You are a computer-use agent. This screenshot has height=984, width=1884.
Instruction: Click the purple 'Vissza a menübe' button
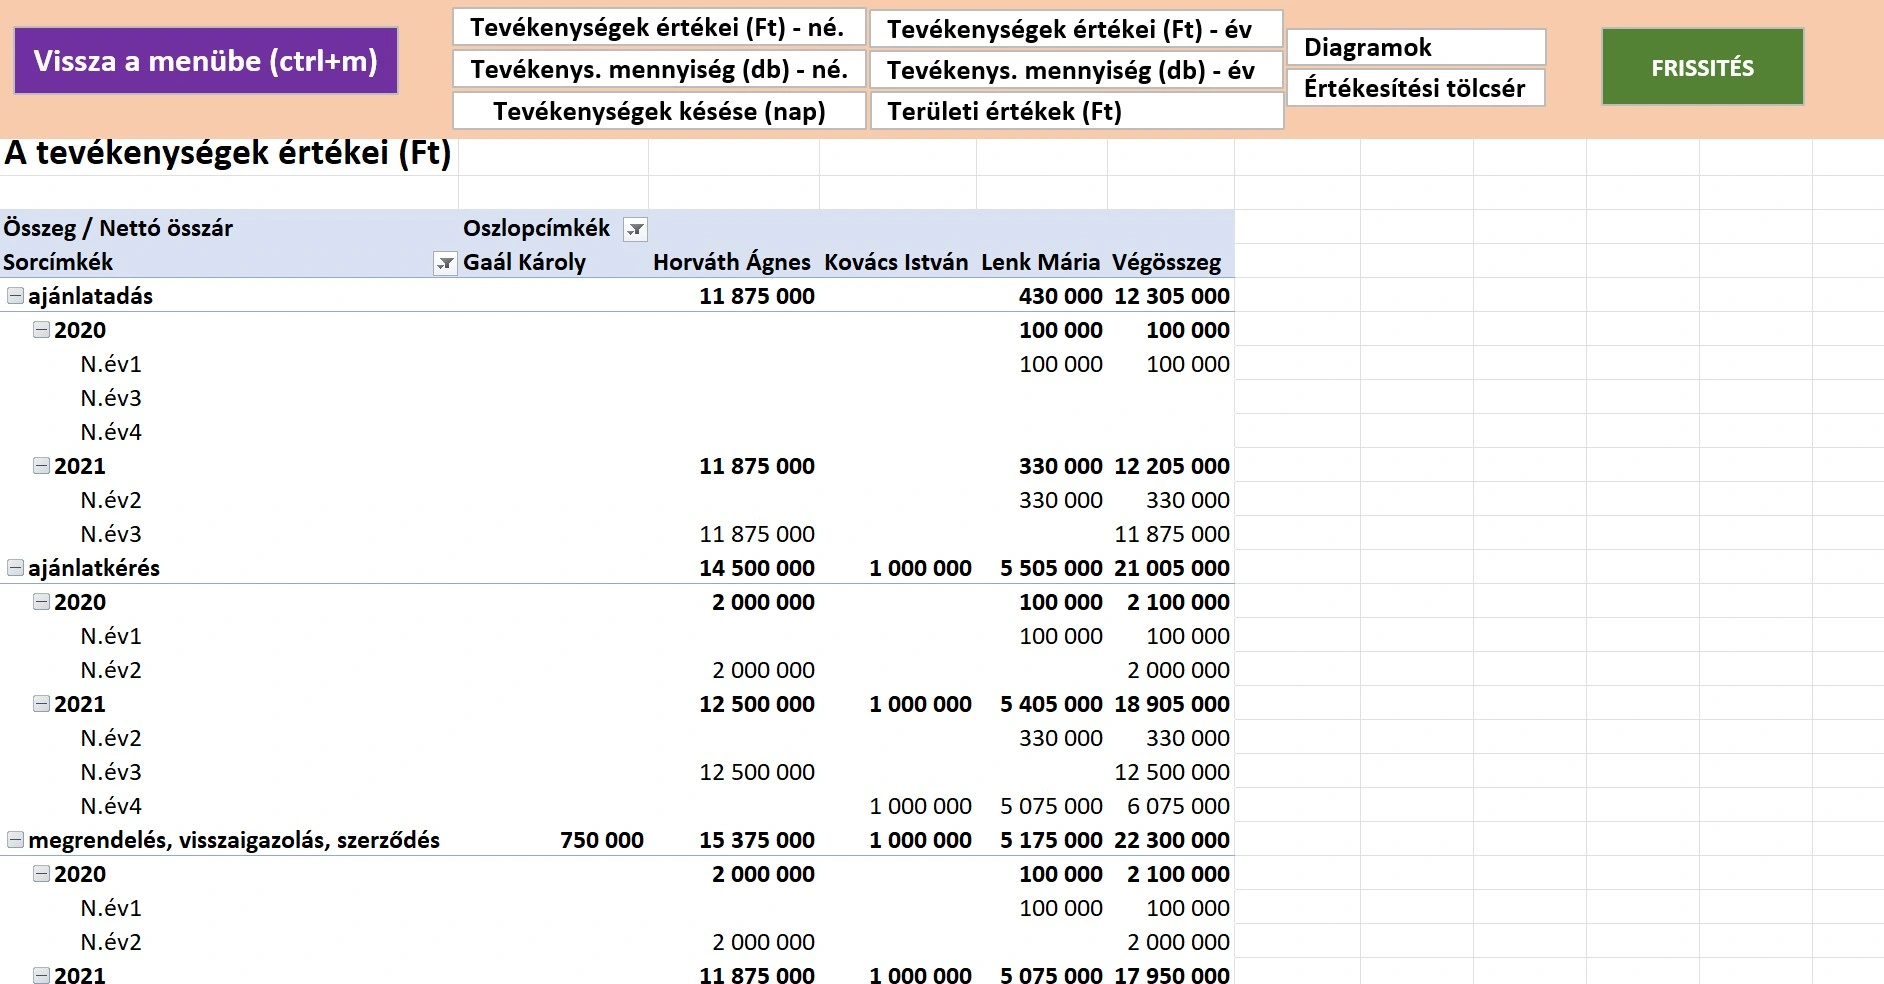coord(206,61)
